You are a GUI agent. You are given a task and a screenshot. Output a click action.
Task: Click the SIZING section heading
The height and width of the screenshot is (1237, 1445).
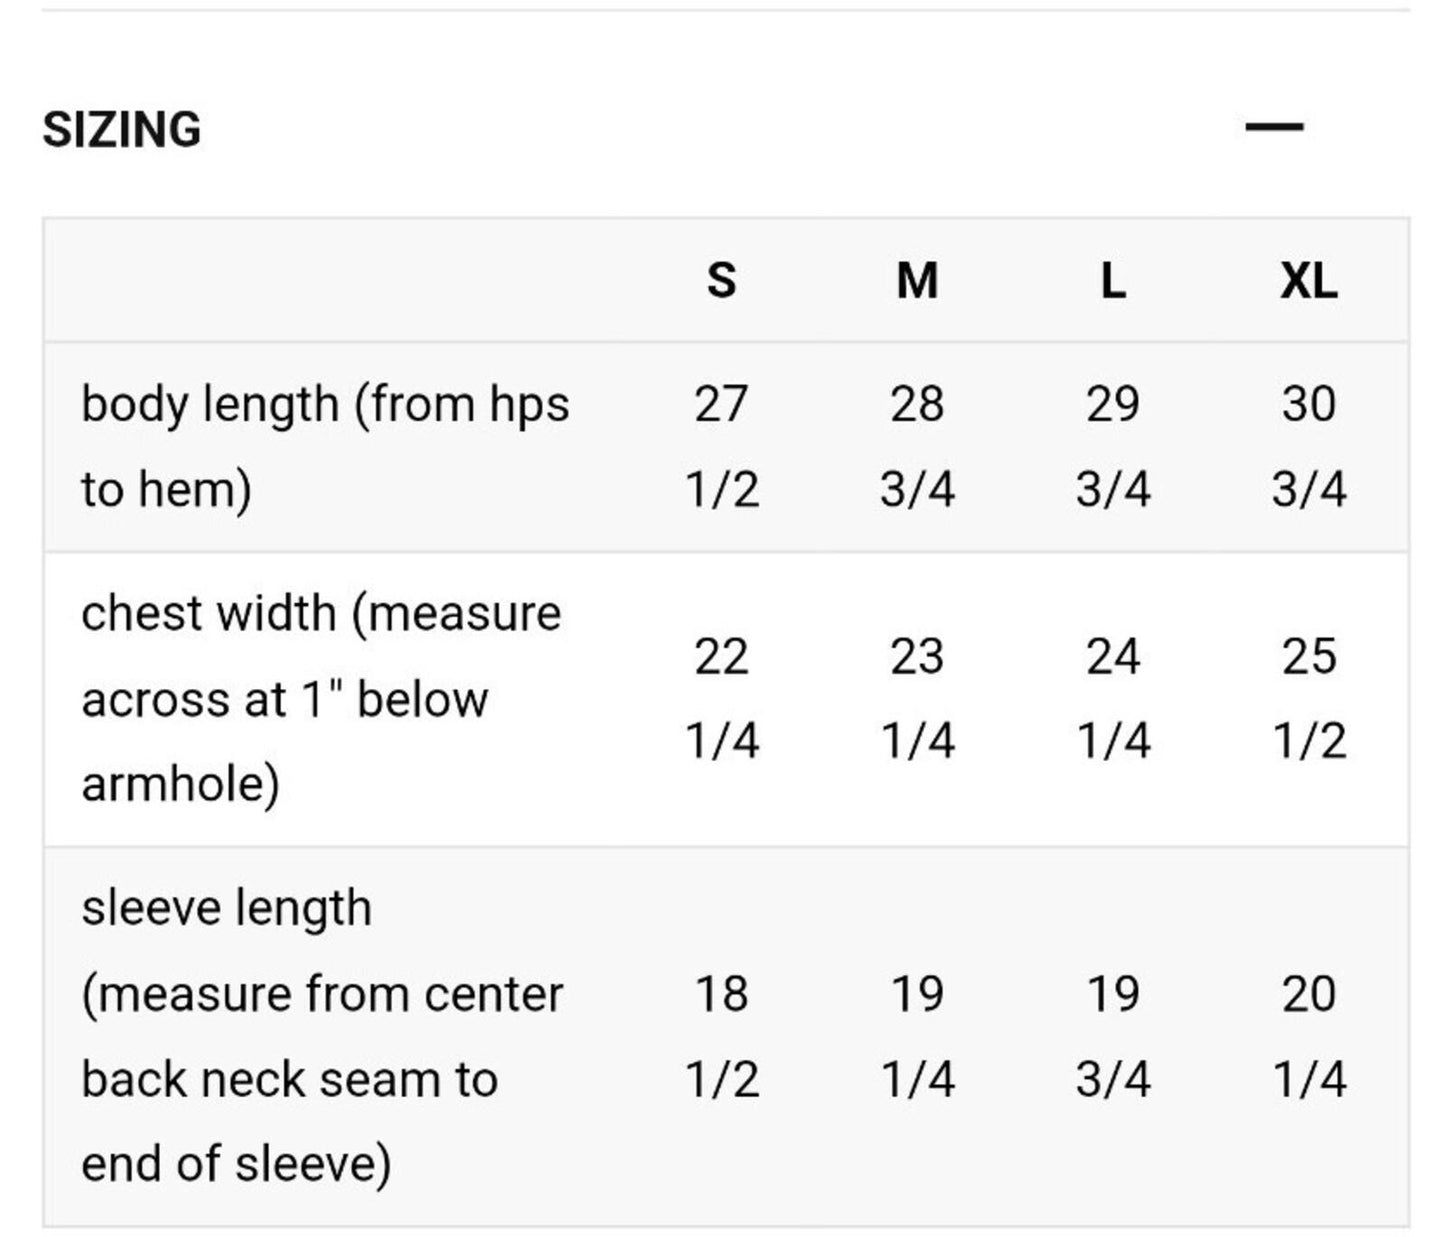point(122,130)
